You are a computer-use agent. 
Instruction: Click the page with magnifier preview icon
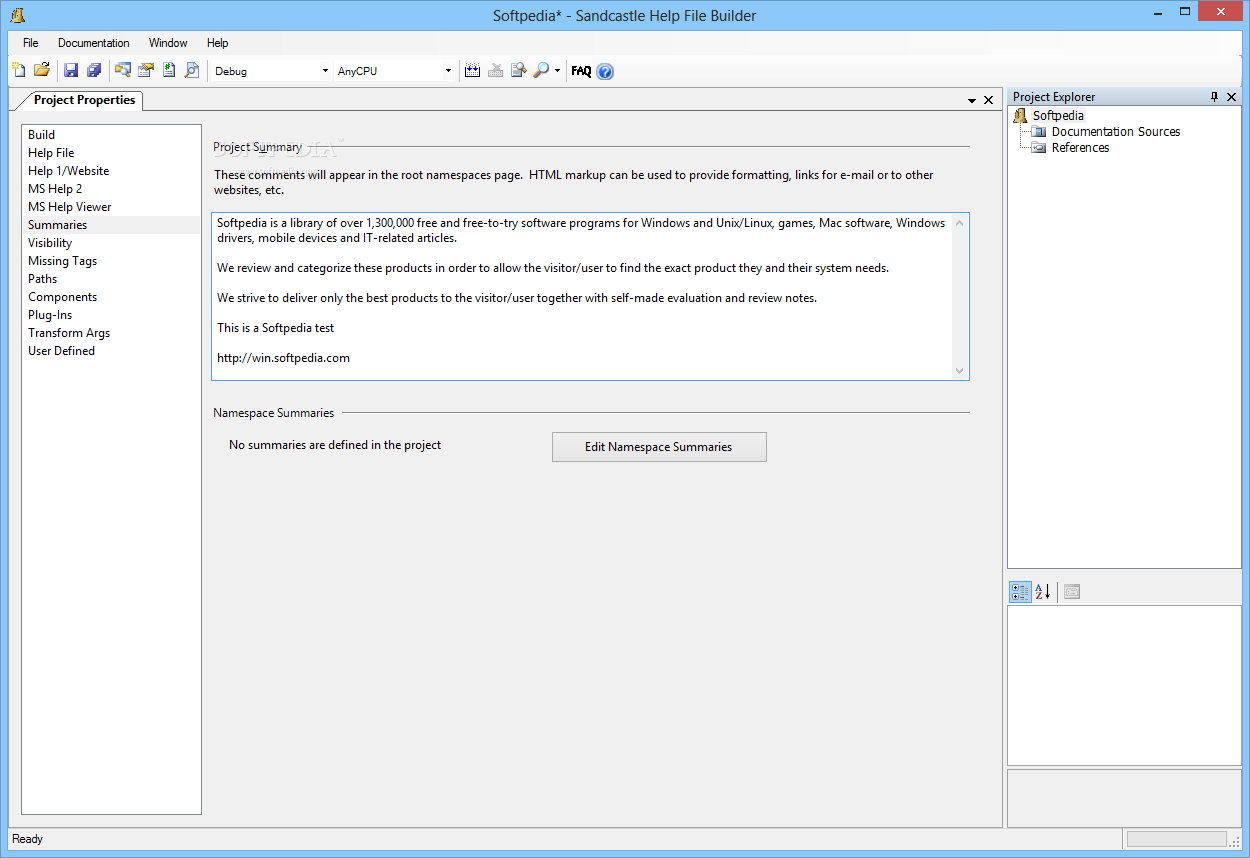coord(192,70)
